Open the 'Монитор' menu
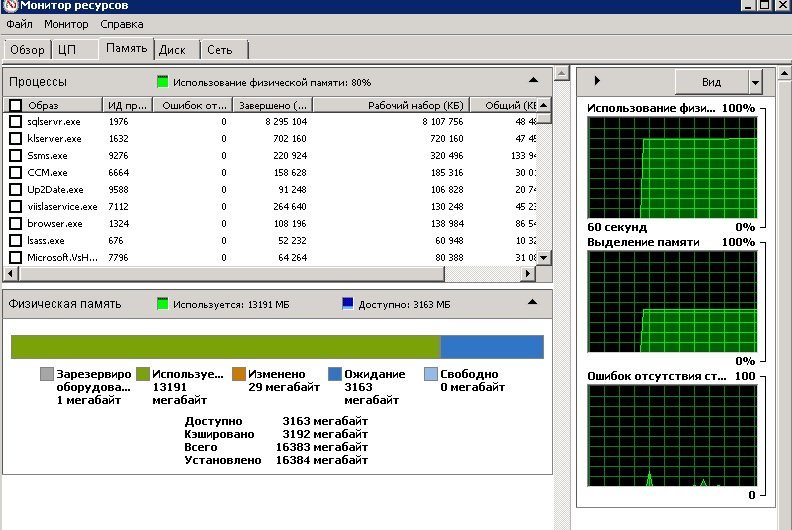Viewport: 792px width, 530px height. tap(66, 24)
